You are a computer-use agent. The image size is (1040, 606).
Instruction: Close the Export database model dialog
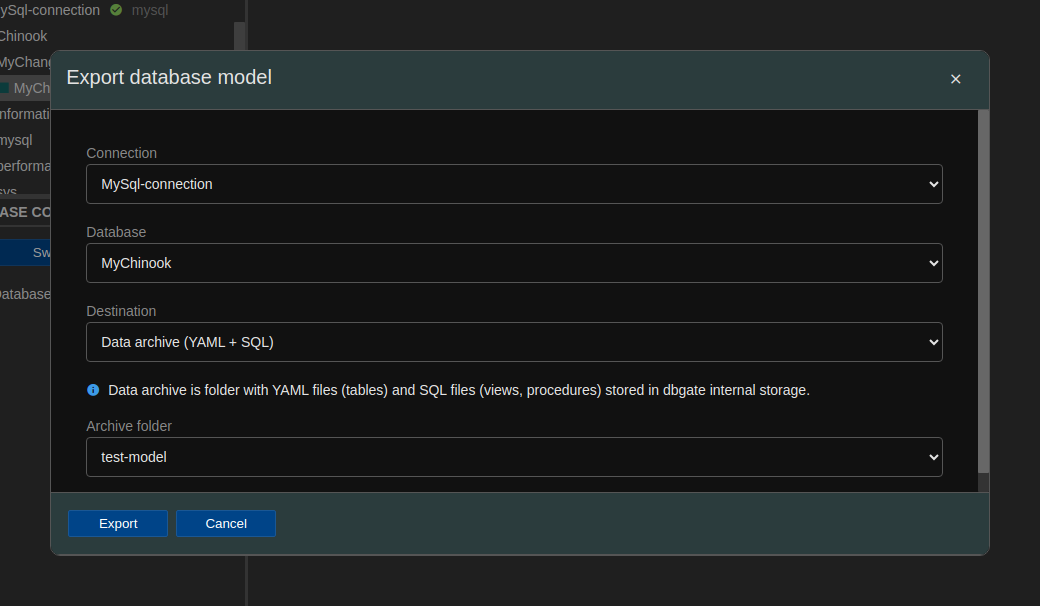coord(955,79)
